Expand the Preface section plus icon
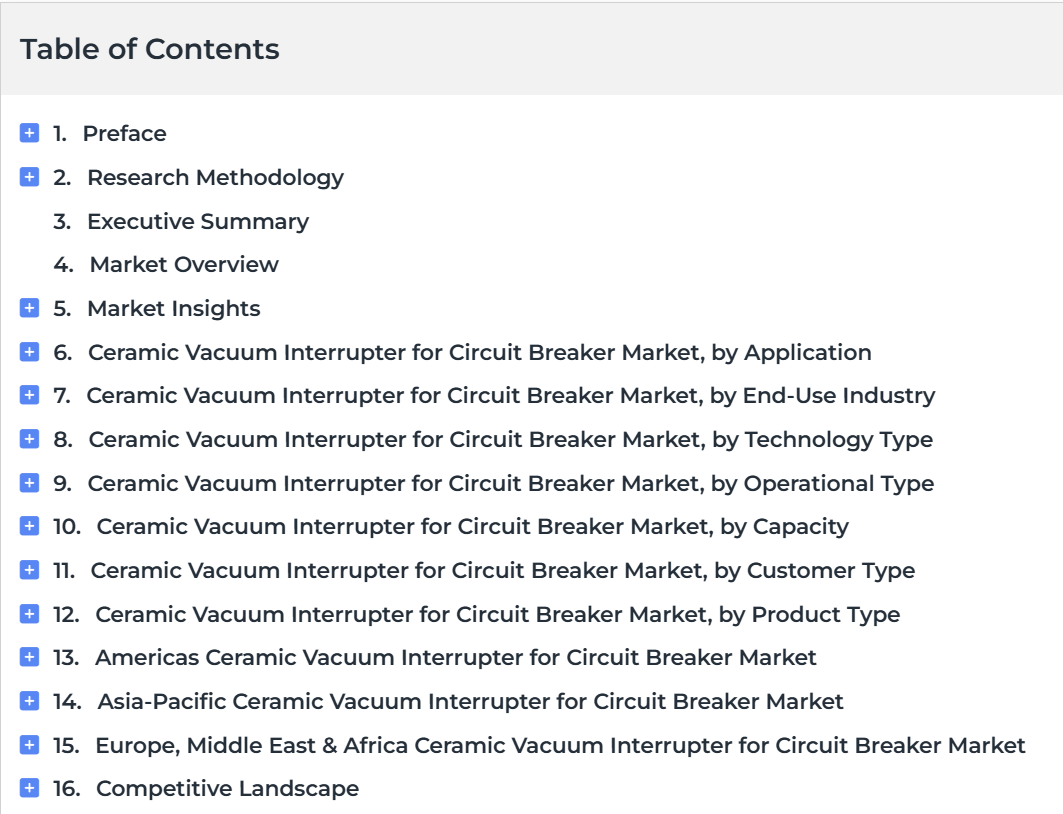Viewport: 1063px width, 814px height. [29, 133]
